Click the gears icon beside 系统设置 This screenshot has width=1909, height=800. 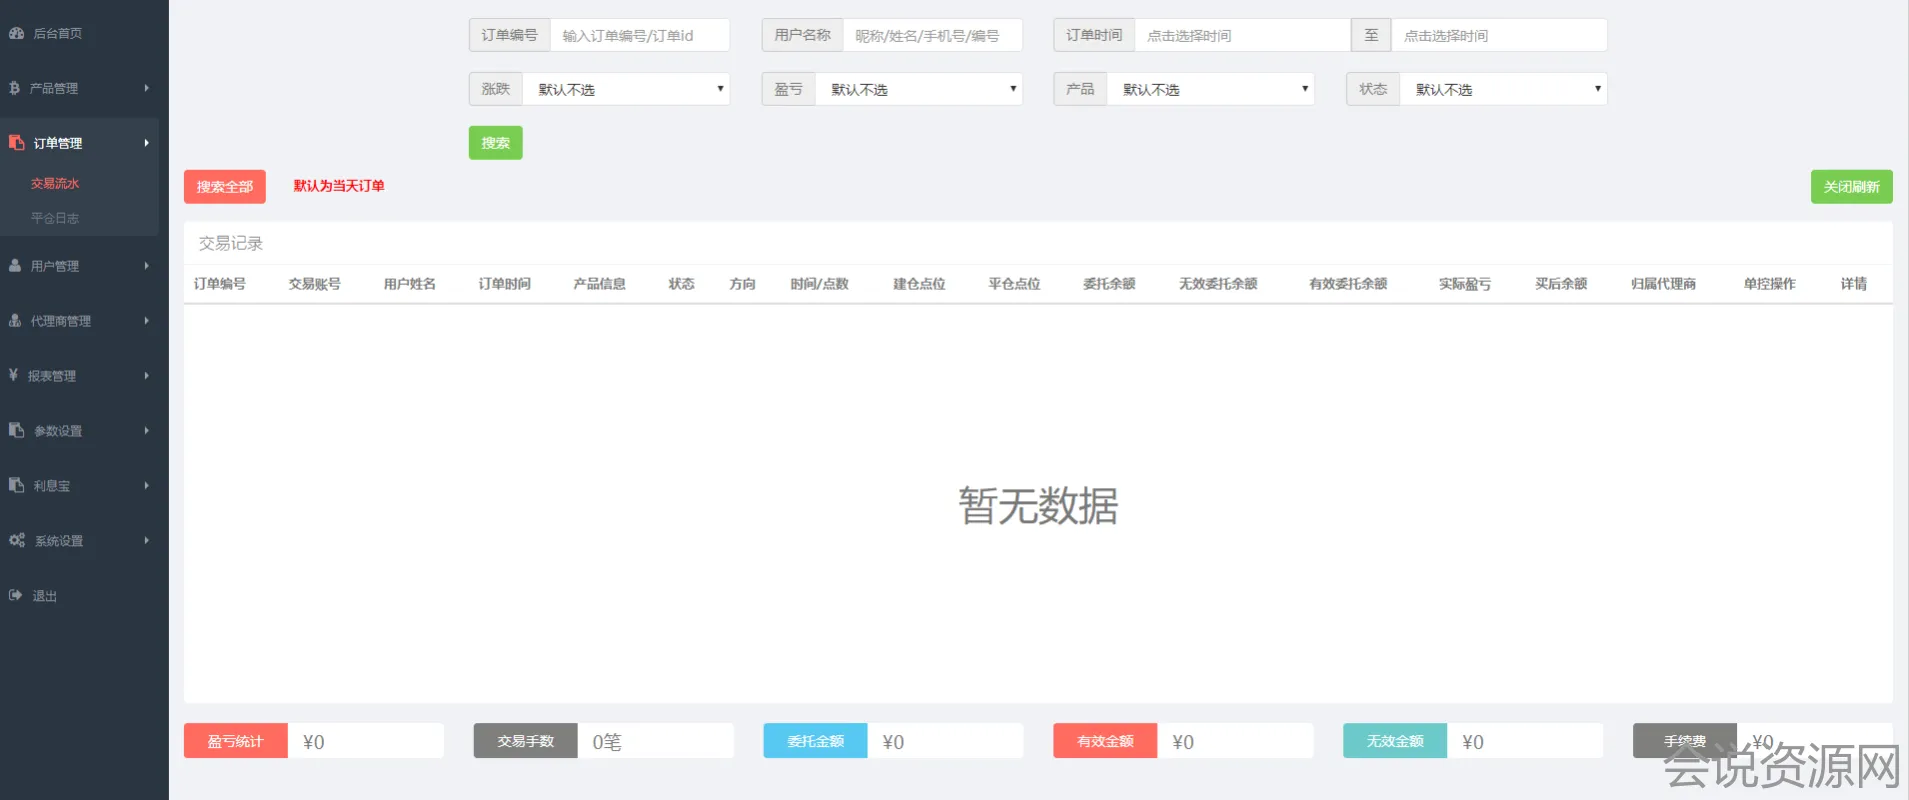click(17, 541)
